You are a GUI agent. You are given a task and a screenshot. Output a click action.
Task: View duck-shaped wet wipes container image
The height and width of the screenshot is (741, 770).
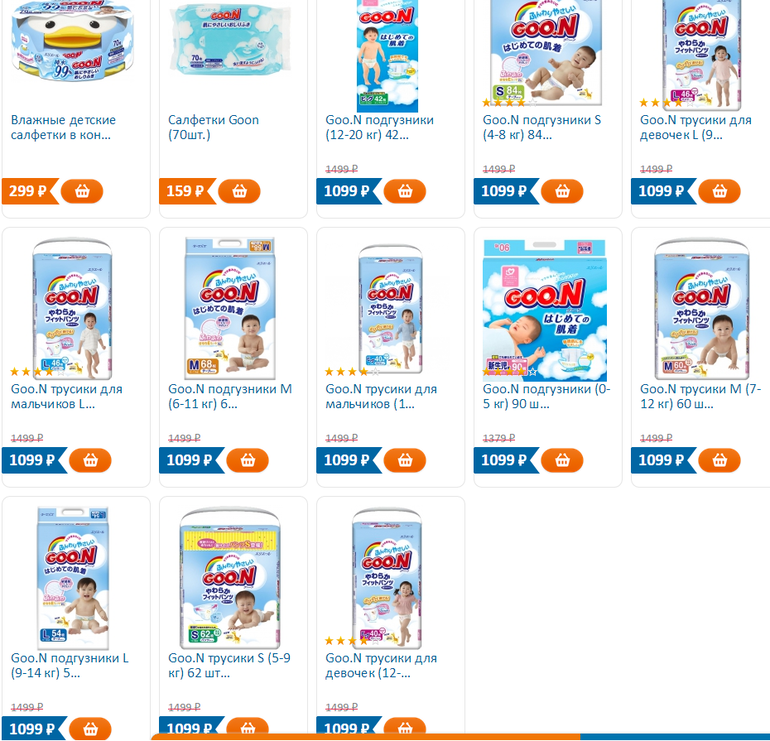tap(73, 40)
